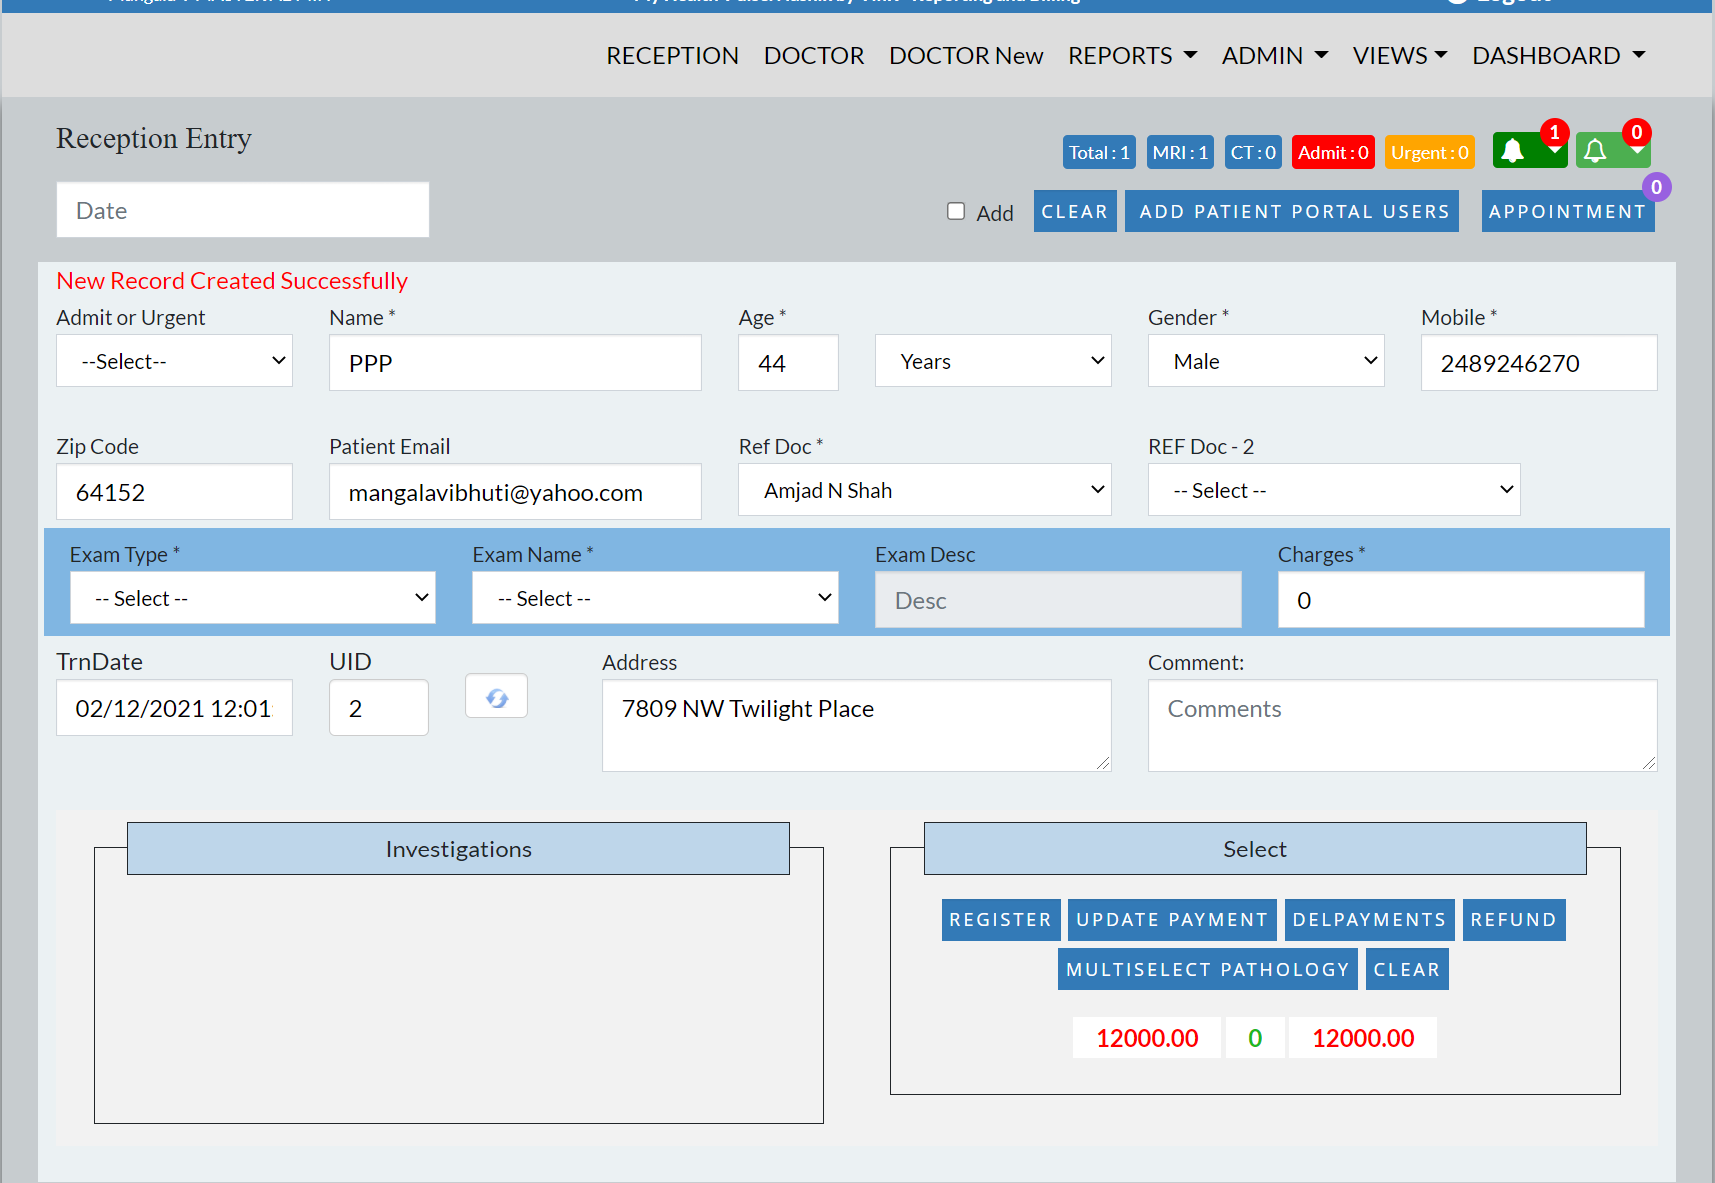Click the Date input field
The height and width of the screenshot is (1183, 1715).
pyautogui.click(x=243, y=210)
